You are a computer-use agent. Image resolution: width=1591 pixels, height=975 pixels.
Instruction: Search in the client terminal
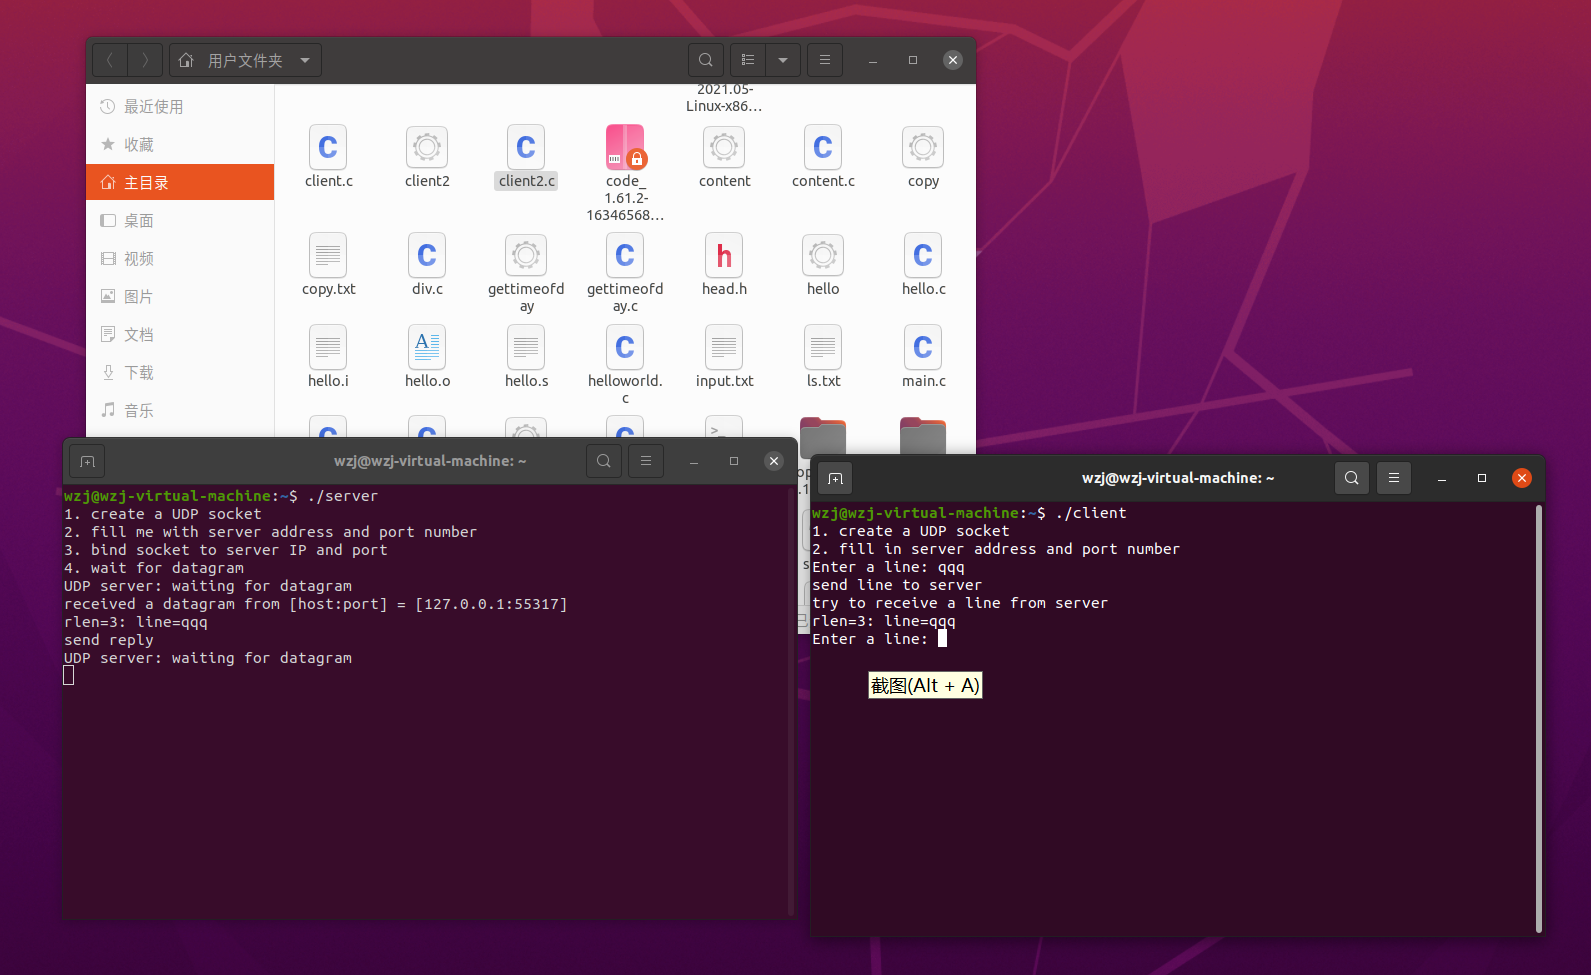[x=1352, y=478]
